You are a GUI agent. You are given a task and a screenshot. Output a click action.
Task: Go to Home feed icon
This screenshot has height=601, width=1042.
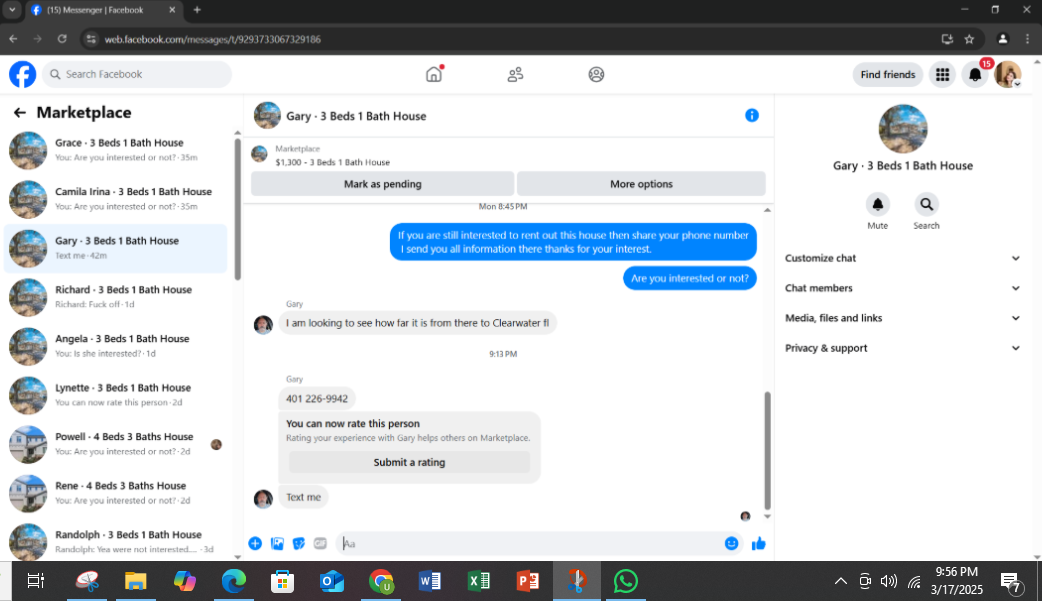(434, 74)
